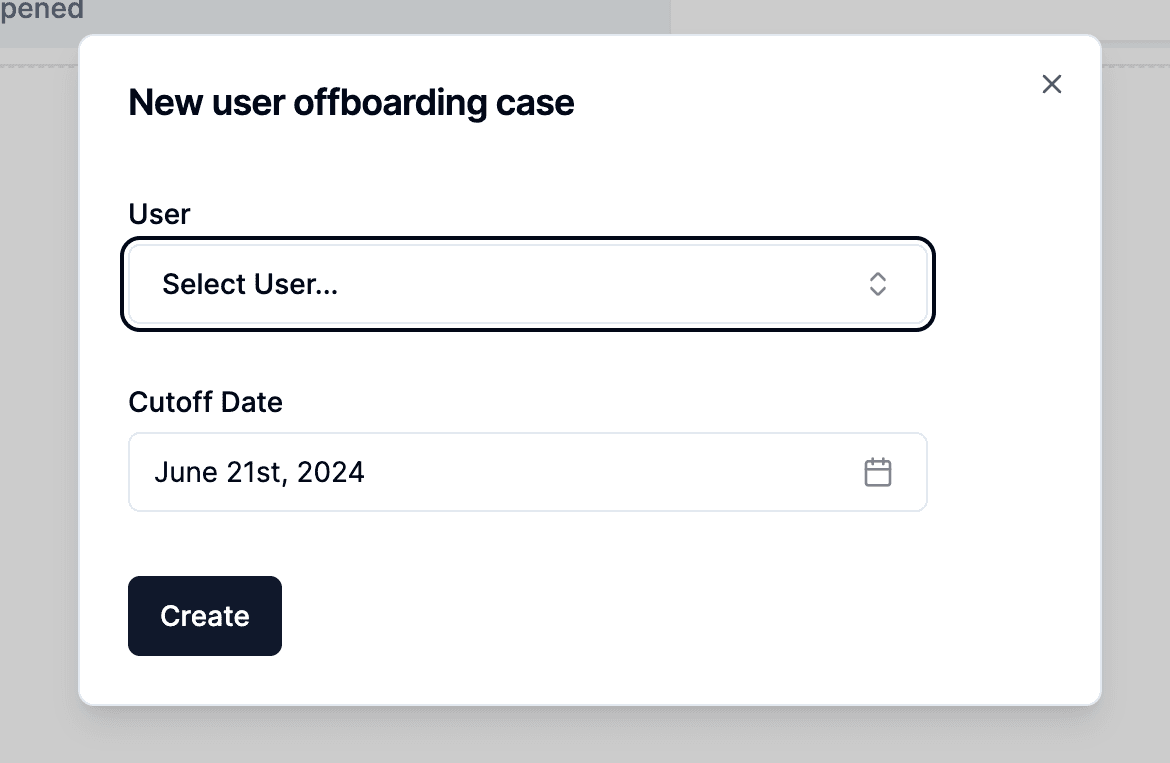This screenshot has width=1170, height=763.
Task: Show the calendar via the date icon
Action: [x=877, y=472]
